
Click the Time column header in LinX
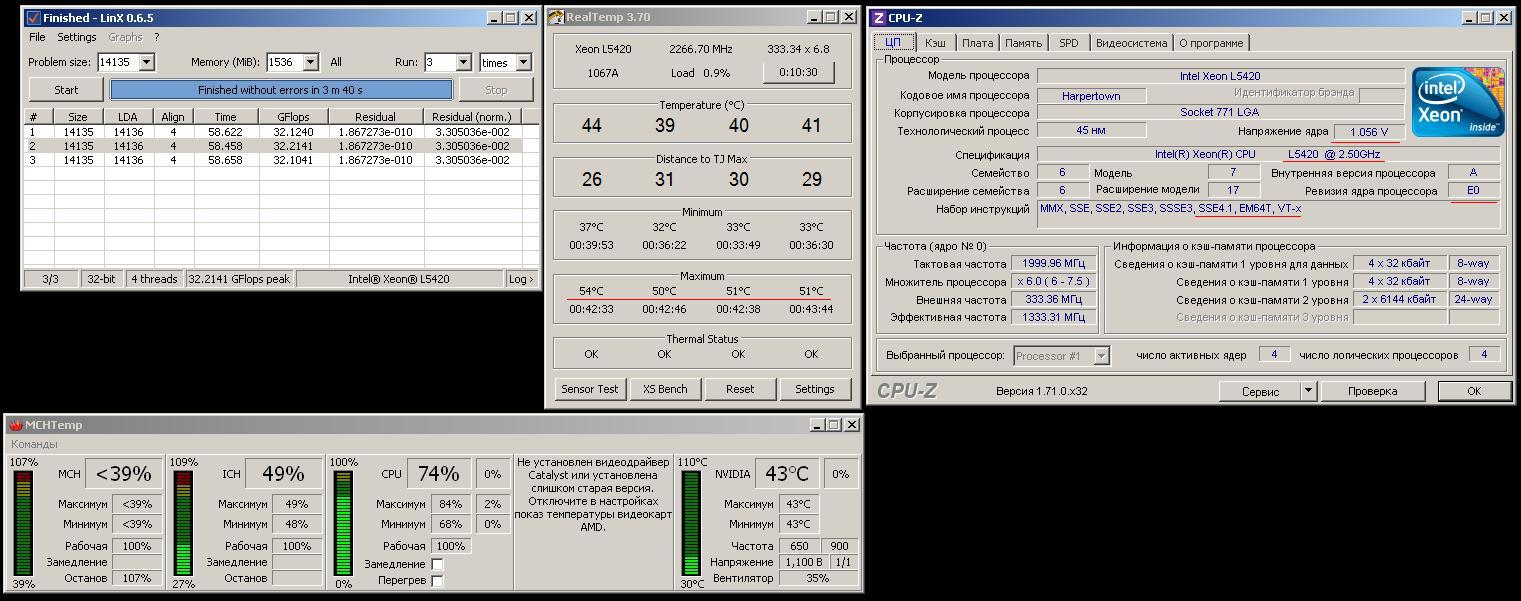point(225,117)
